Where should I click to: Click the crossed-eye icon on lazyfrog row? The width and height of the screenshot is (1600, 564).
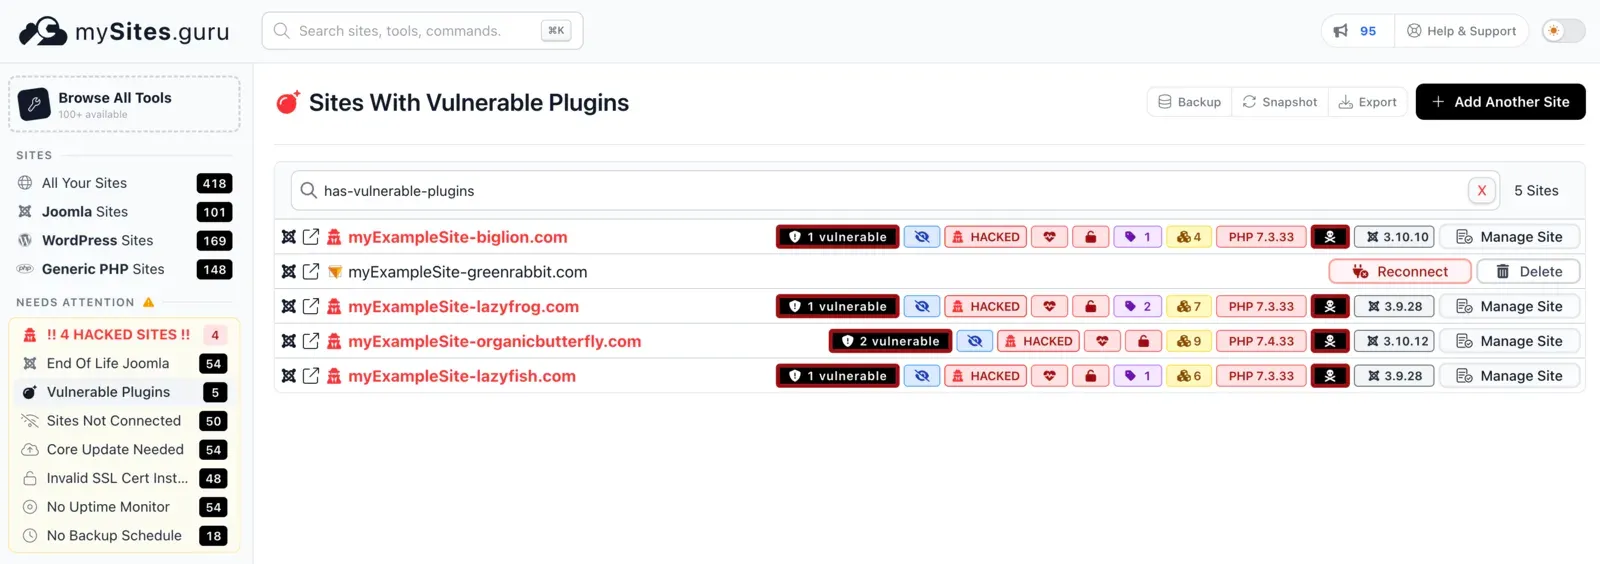921,306
